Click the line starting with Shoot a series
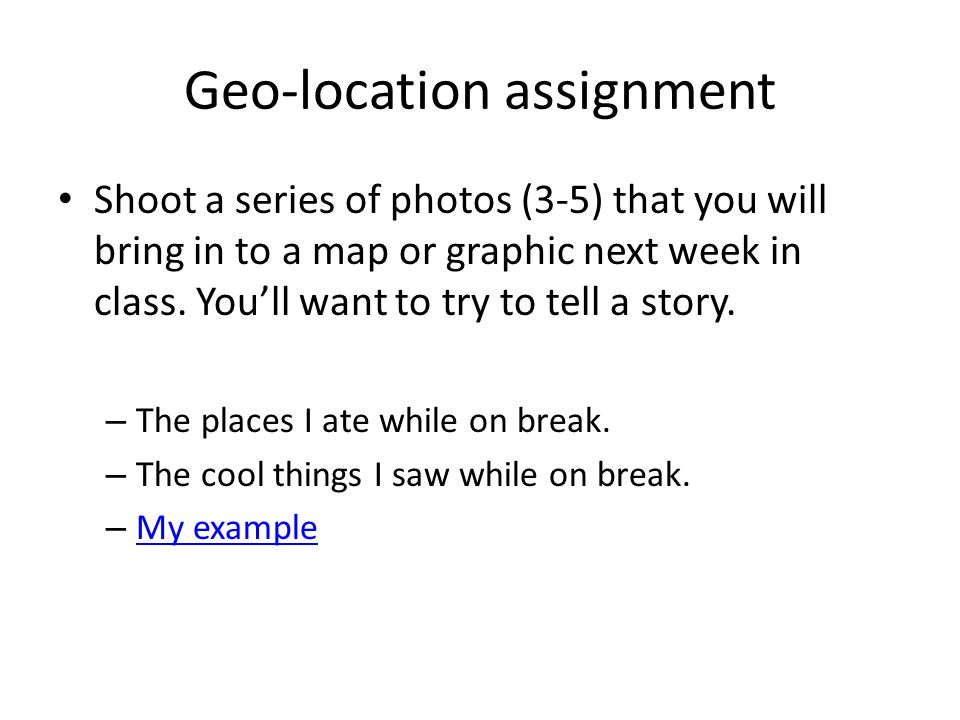Image resolution: width=960 pixels, height=720 pixels. pyautogui.click(x=460, y=200)
